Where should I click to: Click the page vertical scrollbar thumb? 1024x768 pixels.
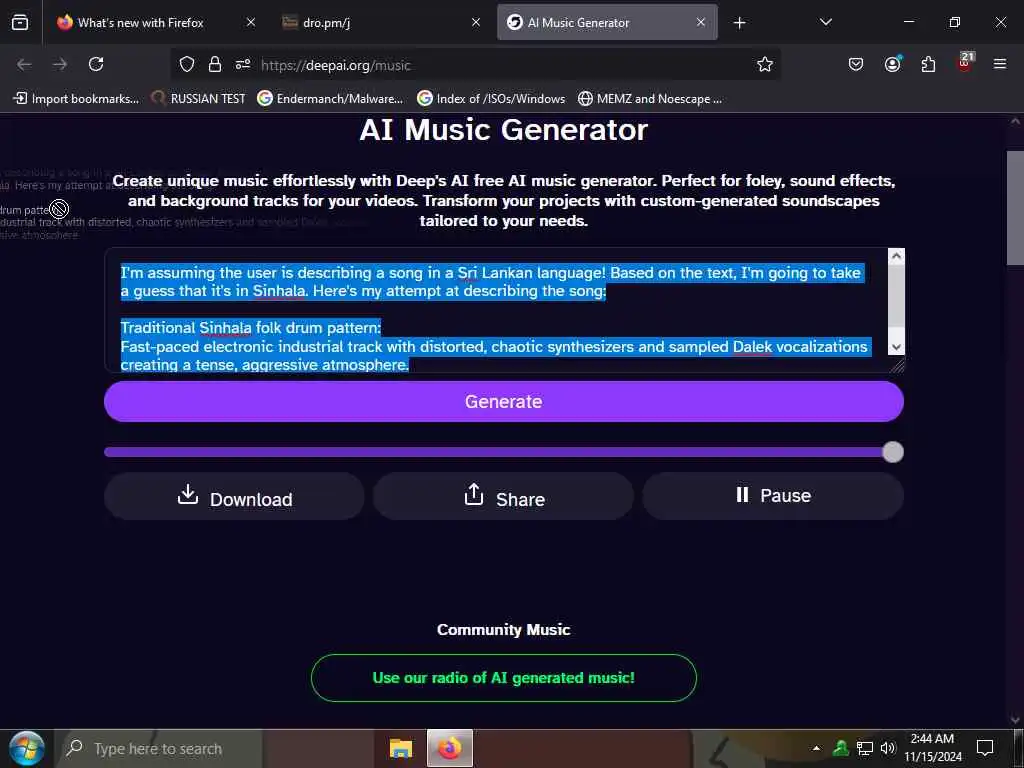1016,208
